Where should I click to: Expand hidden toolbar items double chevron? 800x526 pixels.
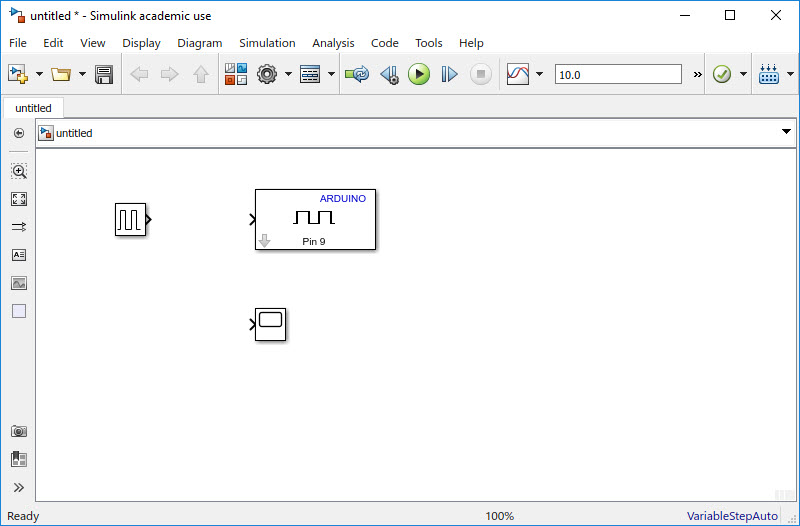[697, 74]
